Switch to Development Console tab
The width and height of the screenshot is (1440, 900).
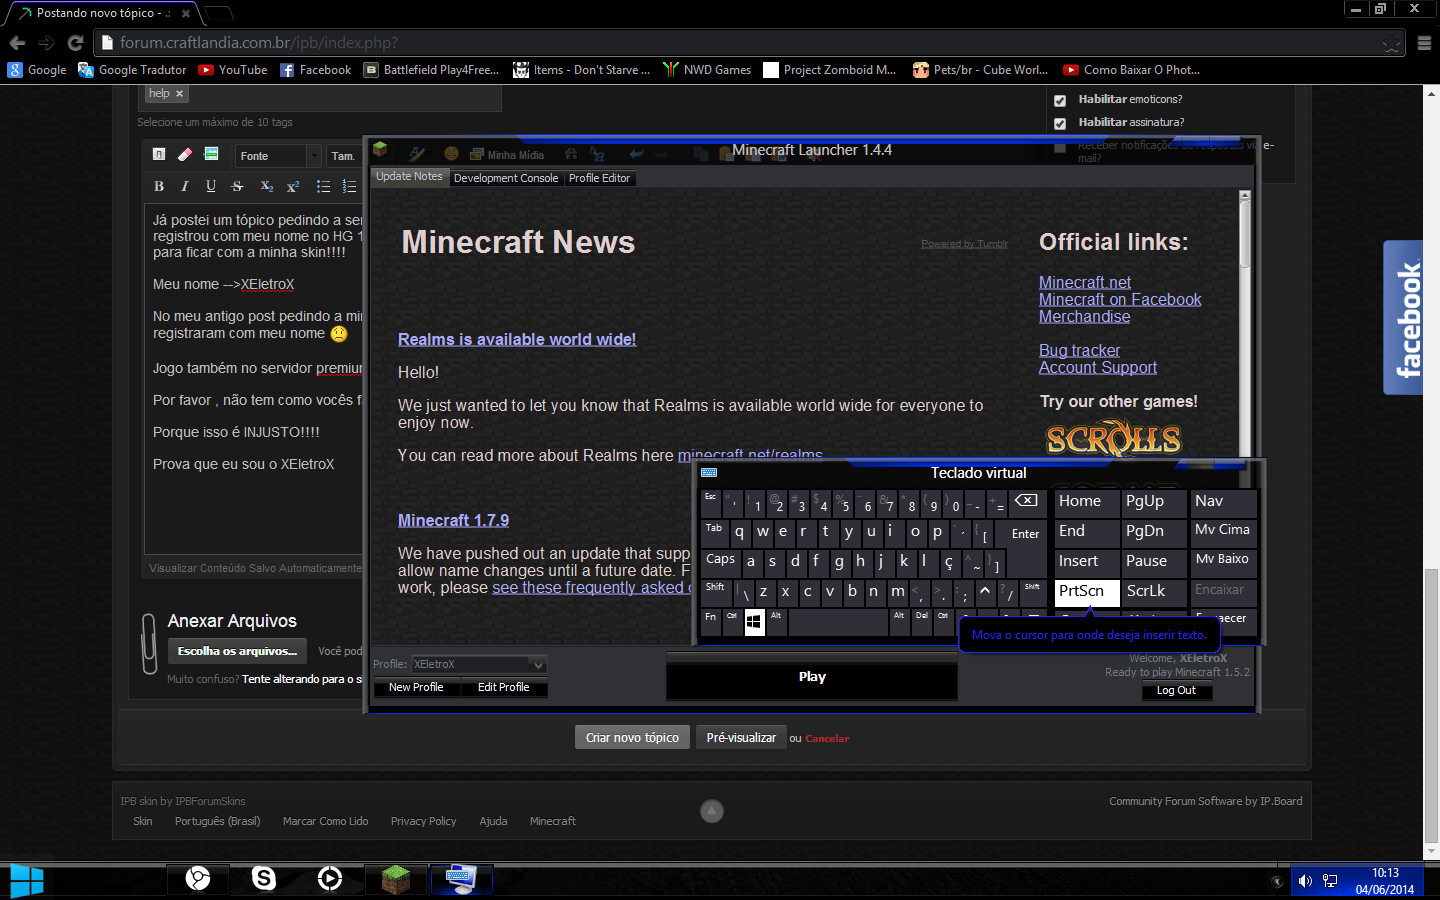click(505, 178)
